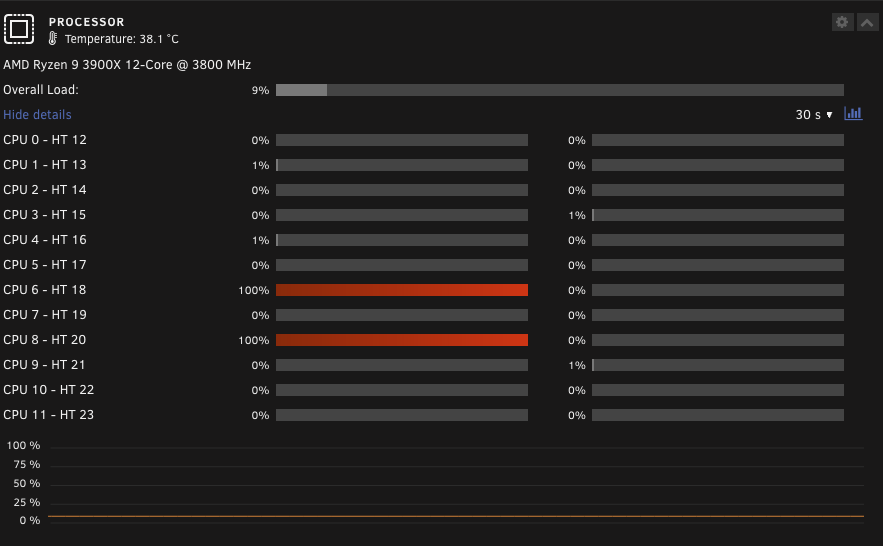Select the CPU 0 - HT 12 row label
This screenshot has width=883, height=546.
45,140
